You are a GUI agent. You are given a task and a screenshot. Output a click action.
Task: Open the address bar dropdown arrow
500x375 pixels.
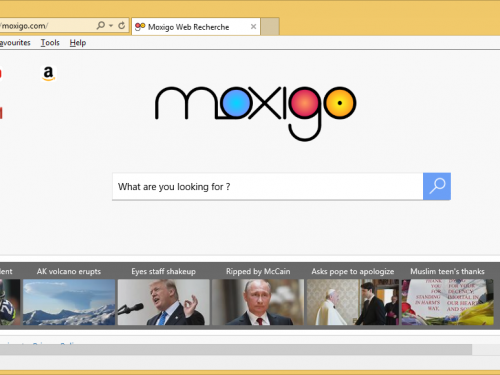[x=111, y=26]
